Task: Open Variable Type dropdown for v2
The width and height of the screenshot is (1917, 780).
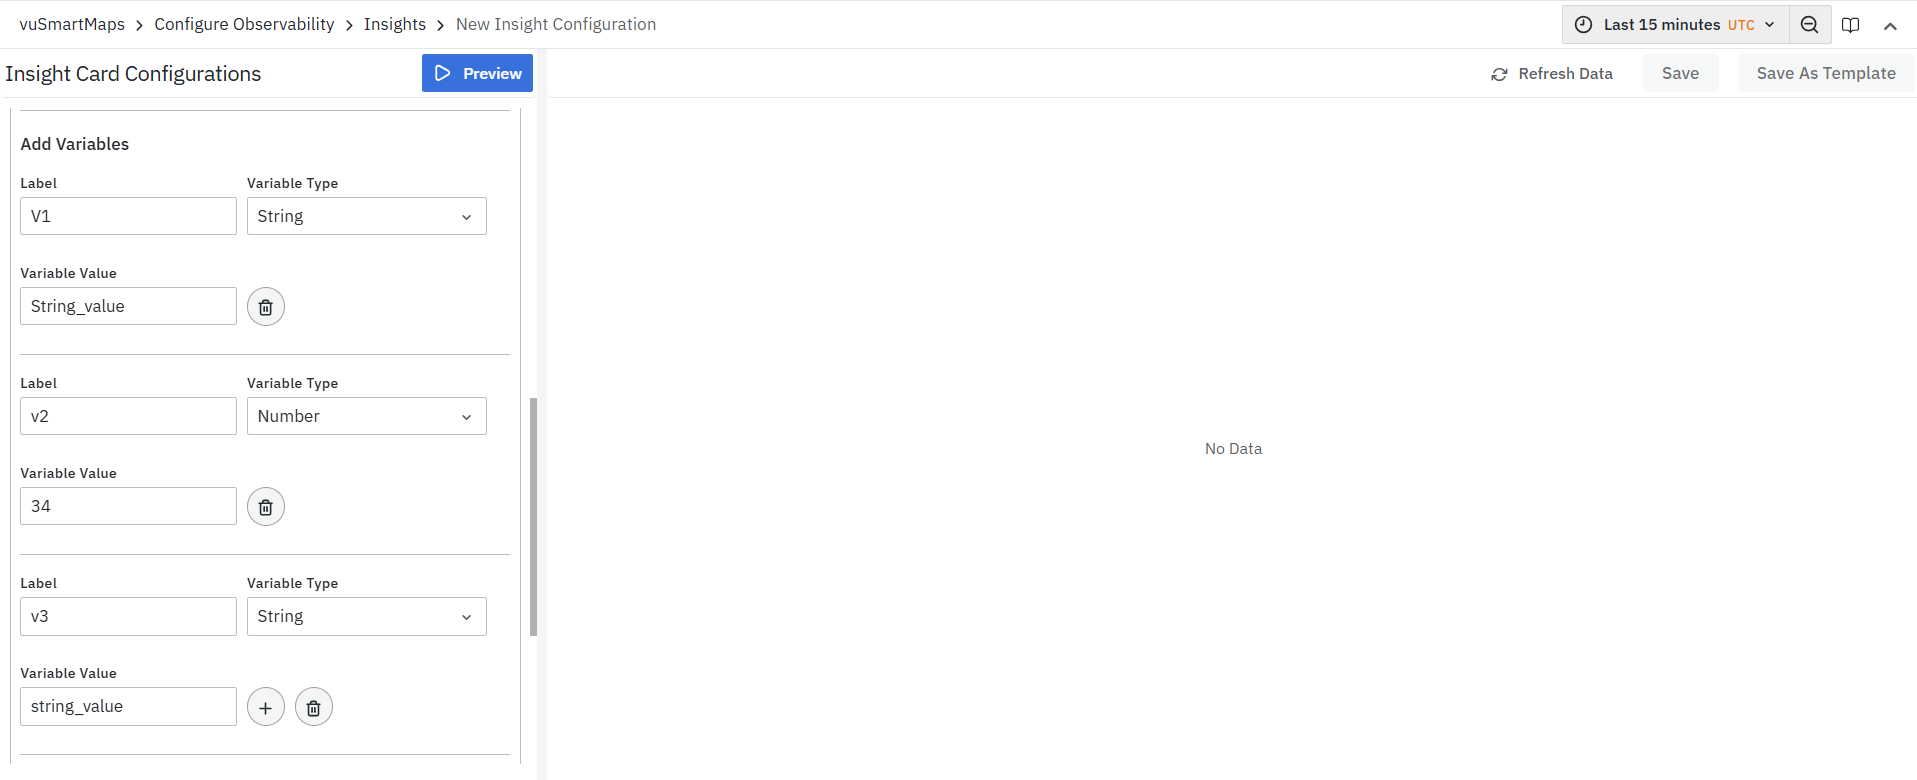Action: [x=366, y=416]
